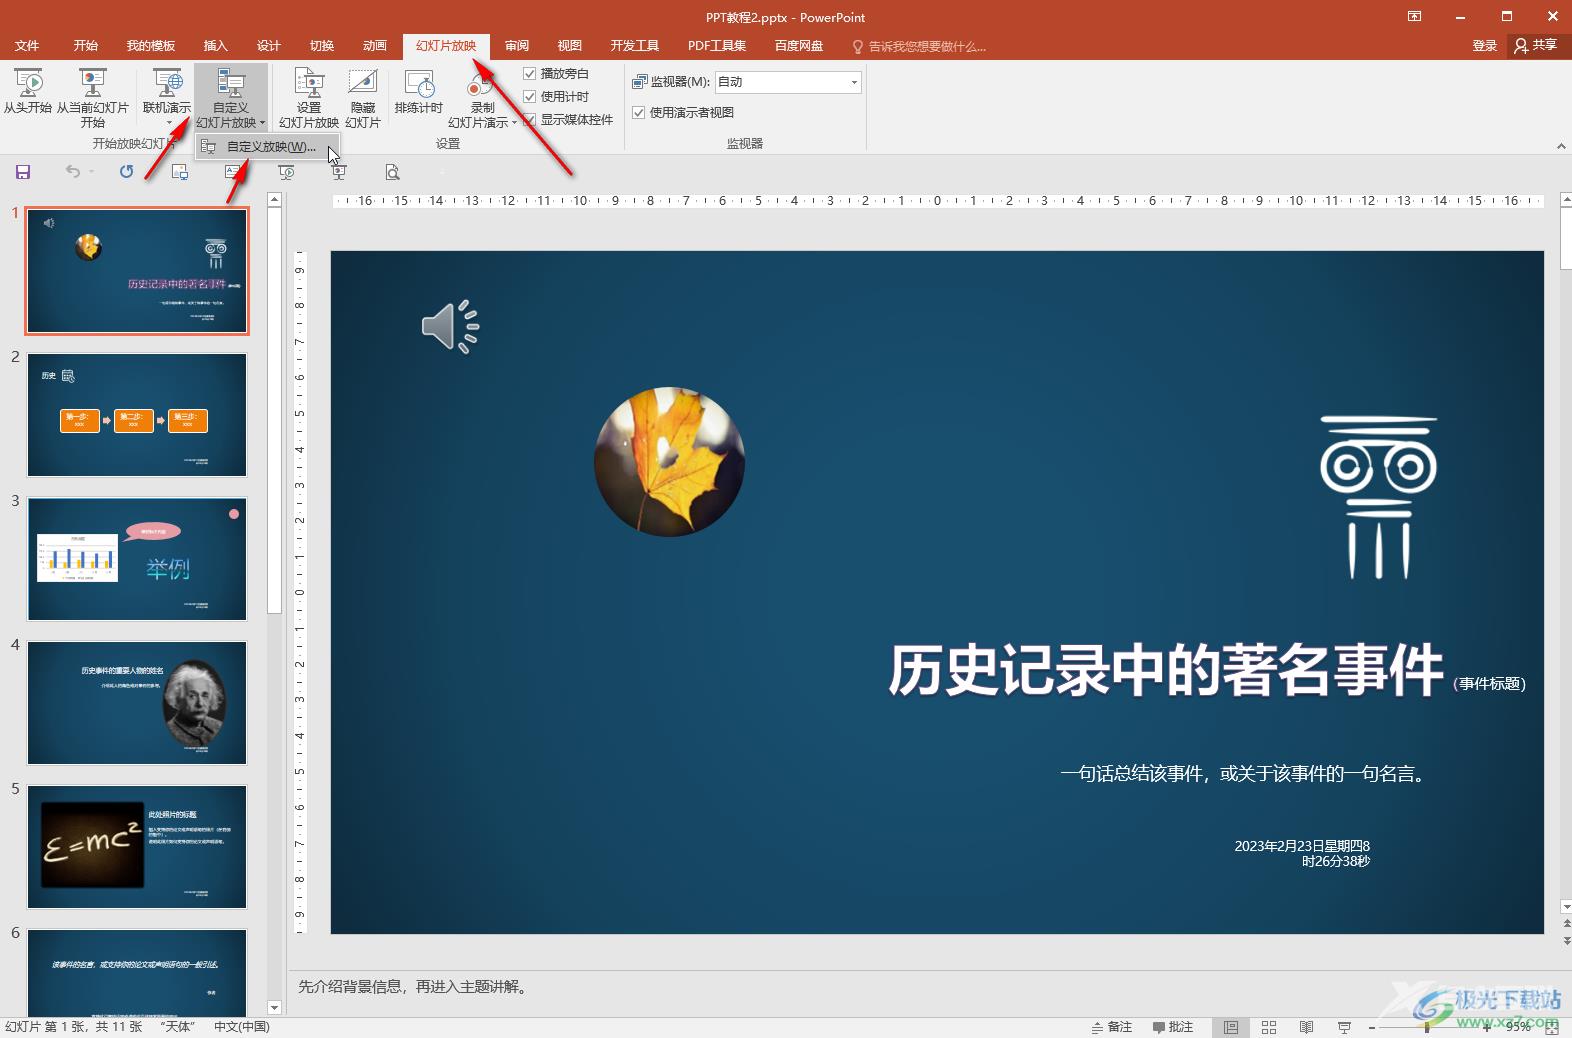Expand undo history dropdown arrow
Image resolution: width=1572 pixels, height=1038 pixels.
pos(91,172)
